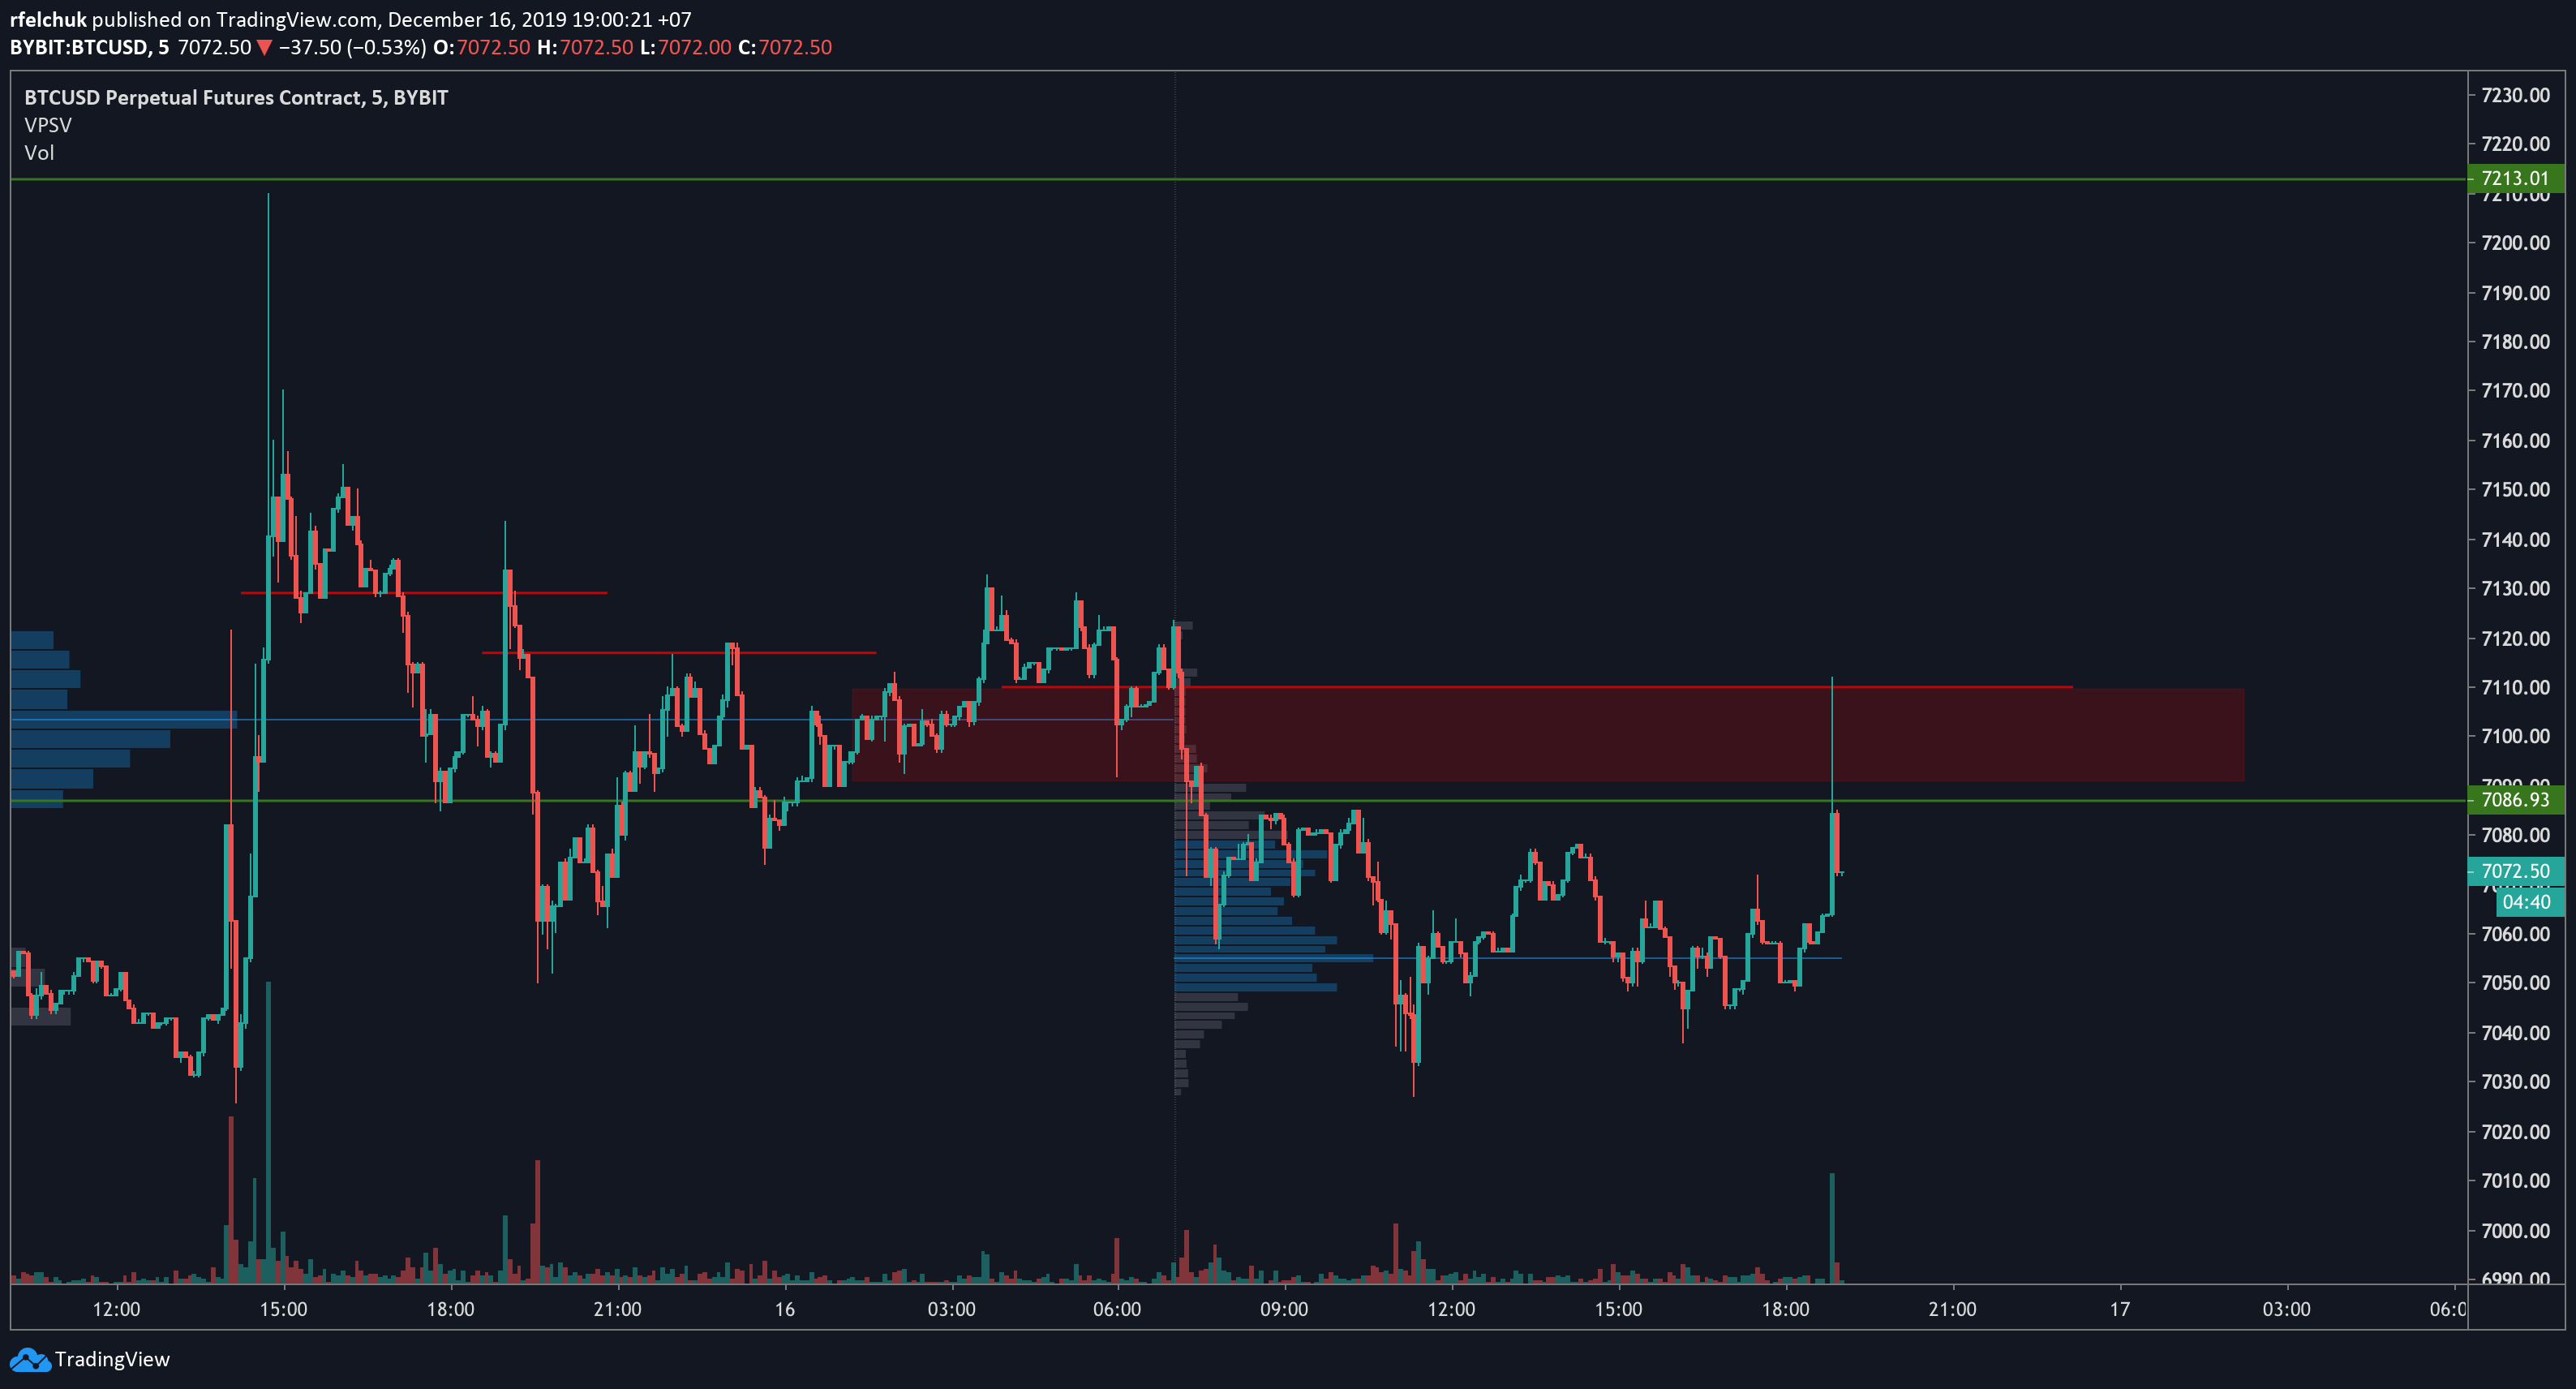Click the 7230.00 price axis value
Viewport: 2576px width, 1389px height.
click(x=2515, y=95)
